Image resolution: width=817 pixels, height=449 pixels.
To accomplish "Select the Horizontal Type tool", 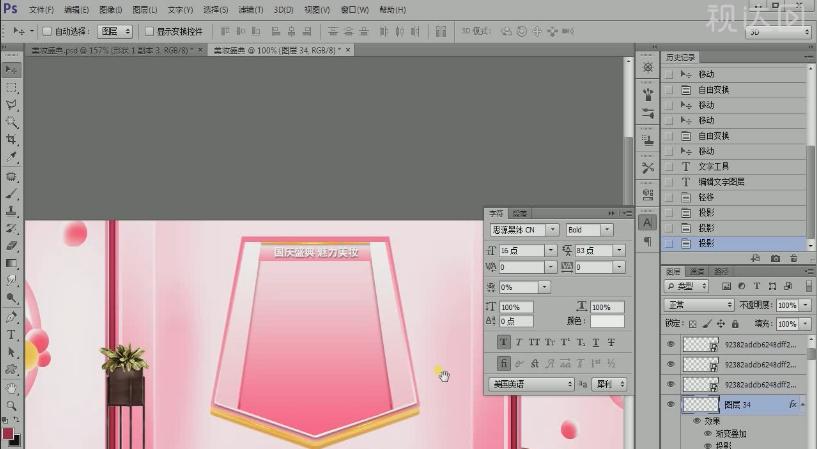I will pos(11,334).
